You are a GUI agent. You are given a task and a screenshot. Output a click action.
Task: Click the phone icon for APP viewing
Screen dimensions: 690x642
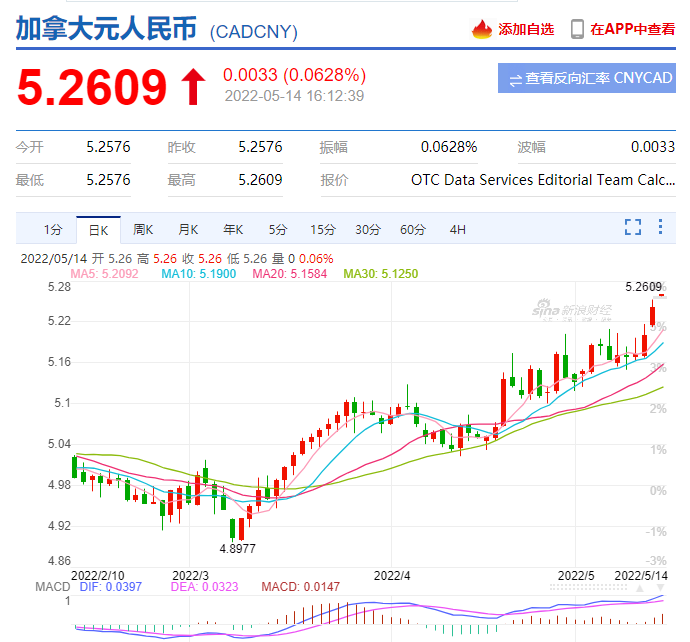[x=577, y=29]
